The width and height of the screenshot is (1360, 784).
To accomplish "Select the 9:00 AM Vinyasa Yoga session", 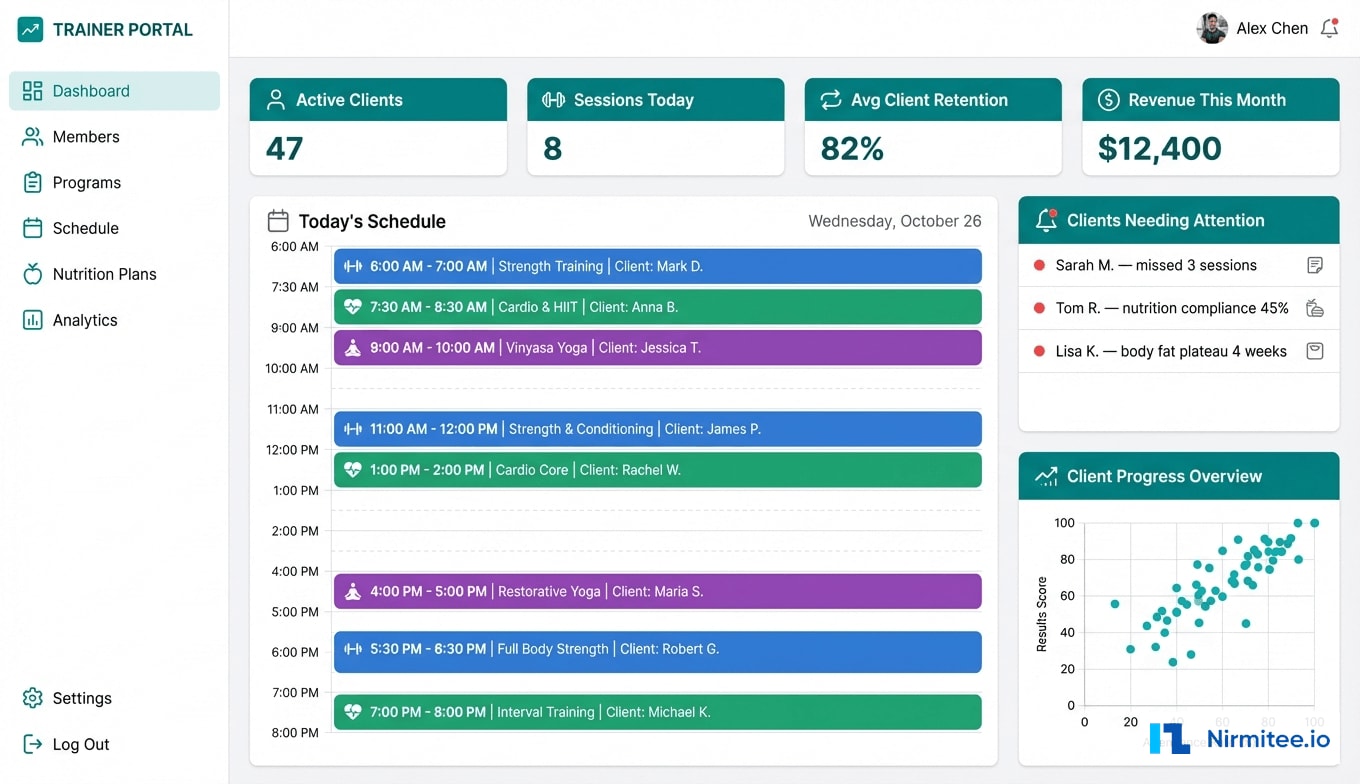I will [x=657, y=347].
